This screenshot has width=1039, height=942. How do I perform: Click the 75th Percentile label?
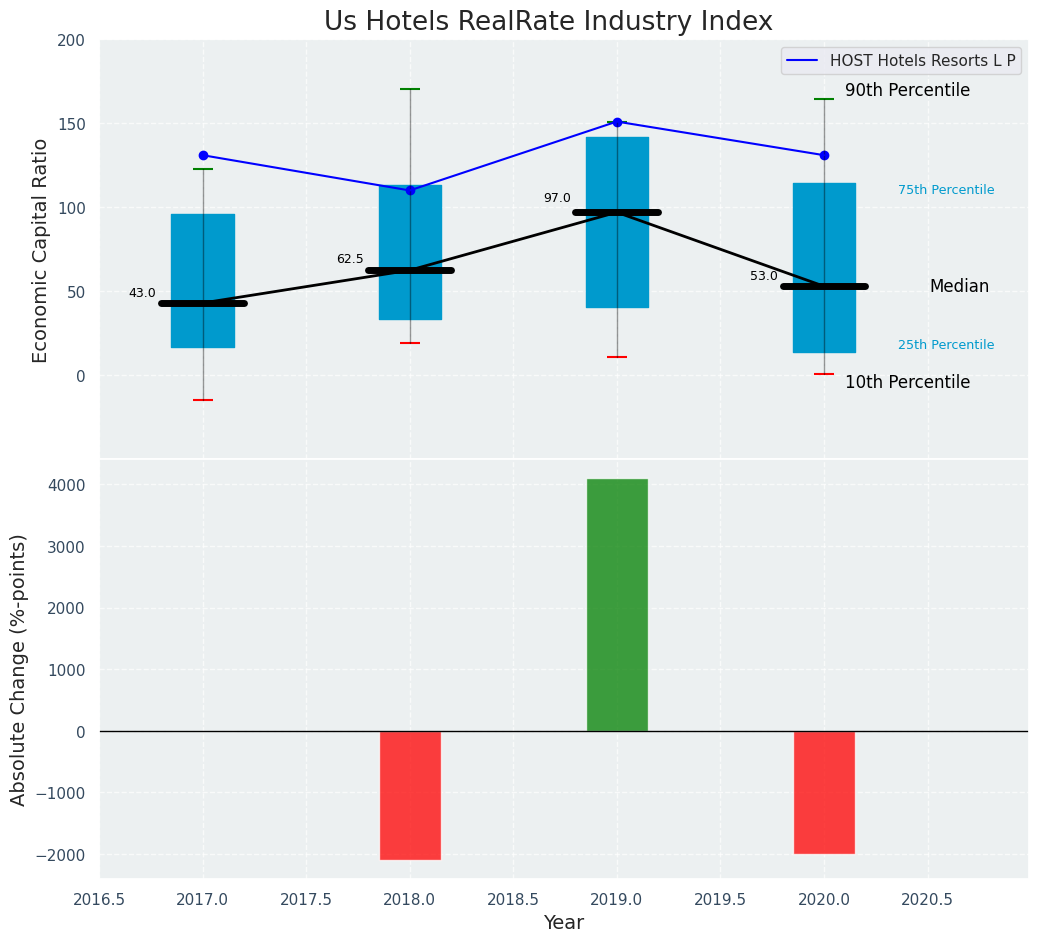coord(946,190)
